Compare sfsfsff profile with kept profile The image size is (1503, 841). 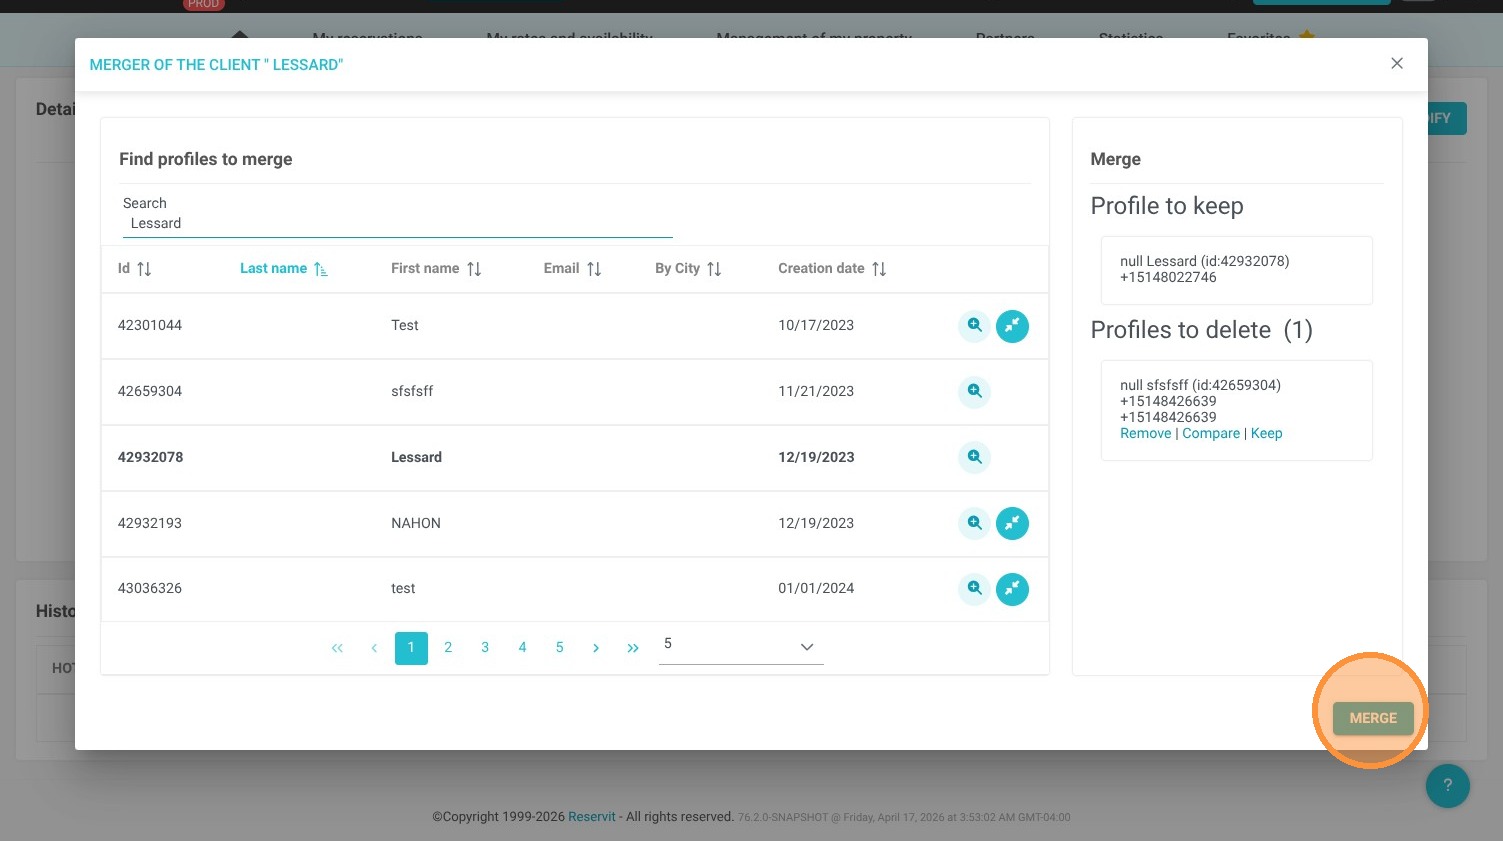[x=1211, y=434]
